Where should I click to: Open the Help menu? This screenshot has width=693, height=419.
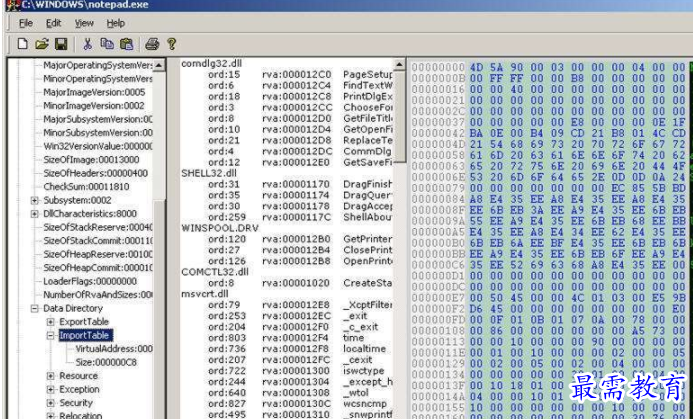pos(115,23)
